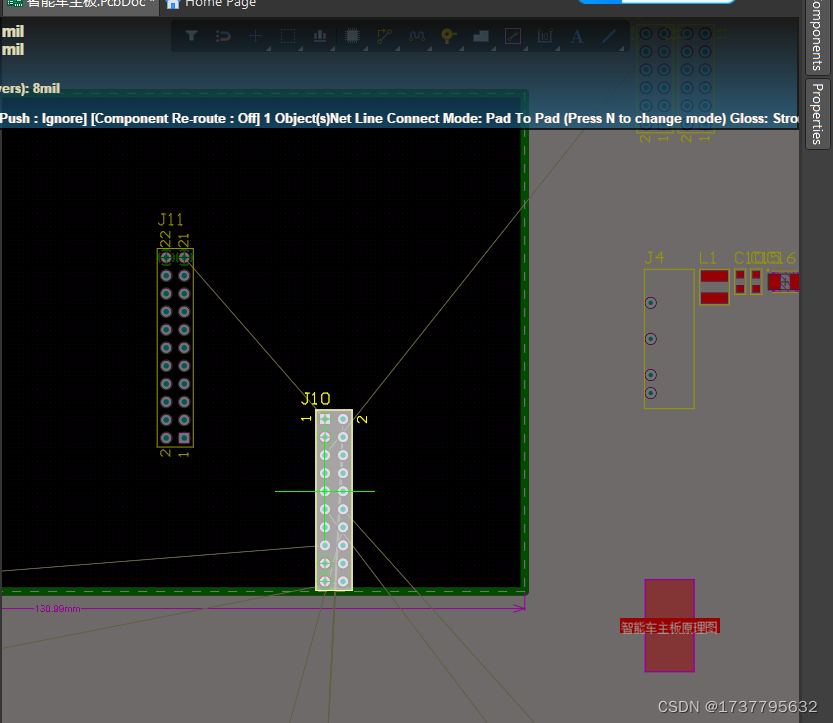This screenshot has height=723, width=833.
Task: Select pad 2 of connector J10
Action: [x=343, y=419]
